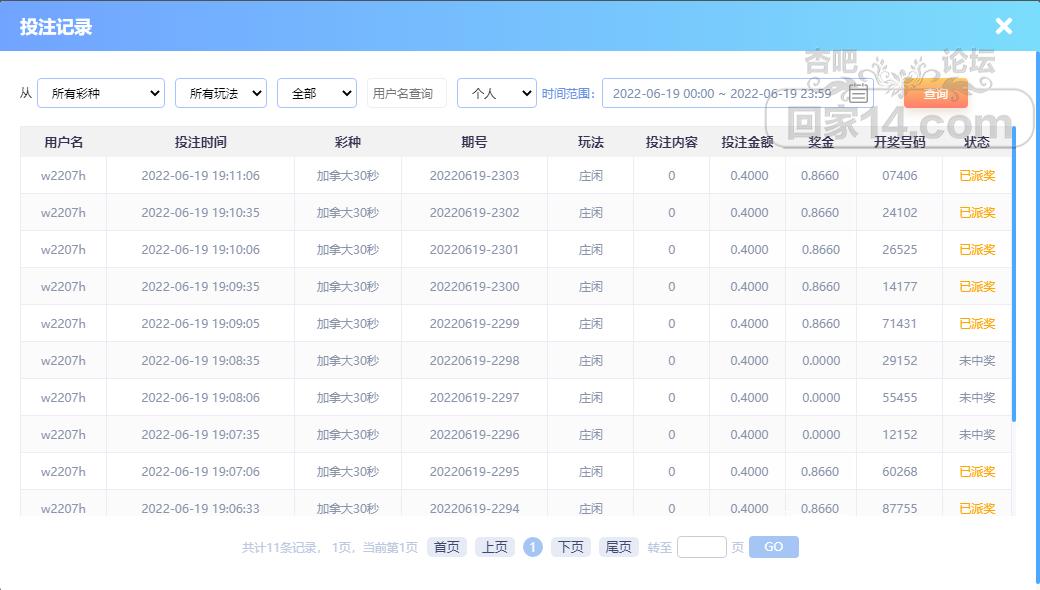
Task: Click the 用户名查询 input field
Action: tap(406, 93)
